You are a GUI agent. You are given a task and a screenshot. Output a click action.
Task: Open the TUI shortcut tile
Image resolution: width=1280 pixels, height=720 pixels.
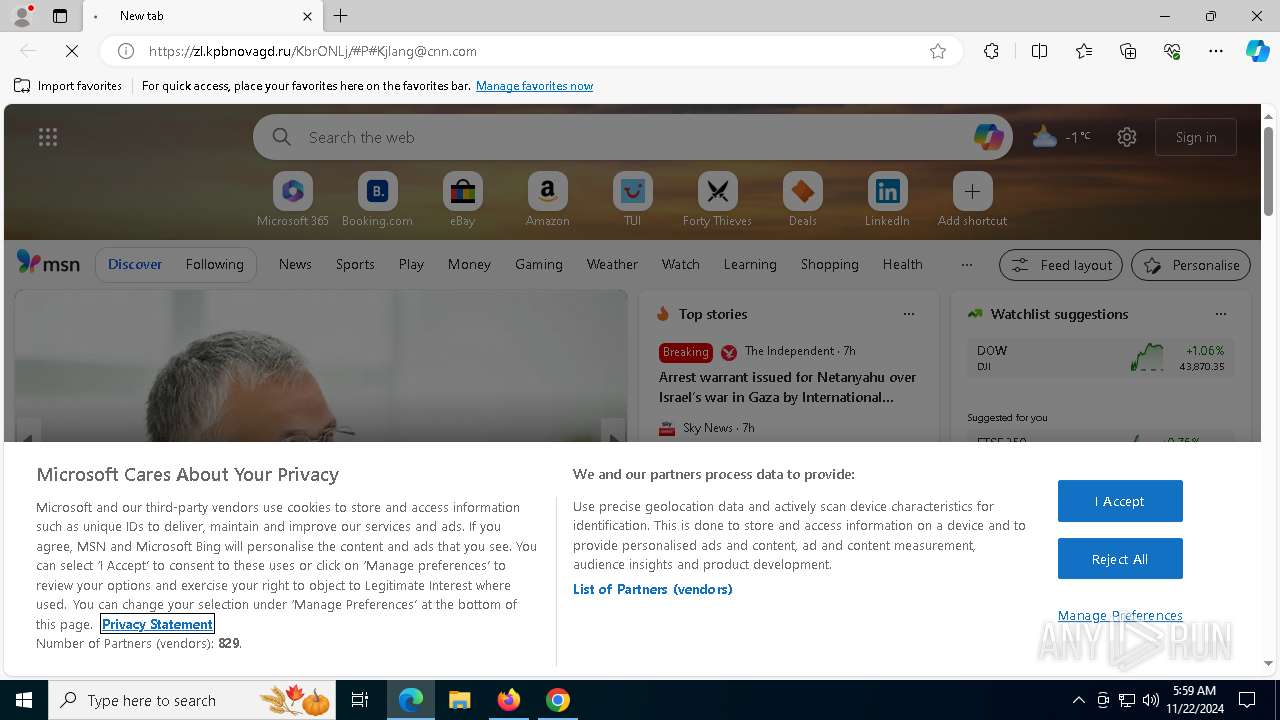coord(632,200)
